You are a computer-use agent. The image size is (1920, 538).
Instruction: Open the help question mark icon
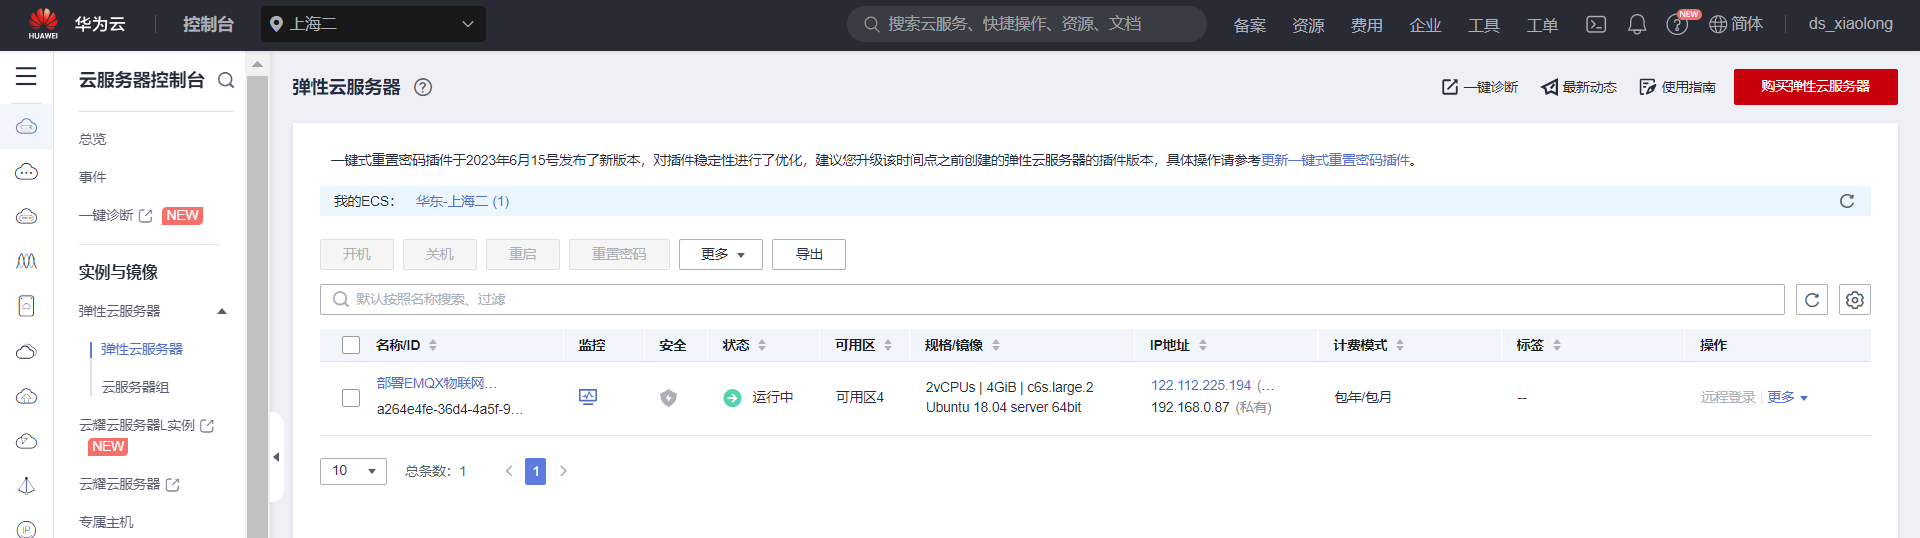tap(1677, 25)
